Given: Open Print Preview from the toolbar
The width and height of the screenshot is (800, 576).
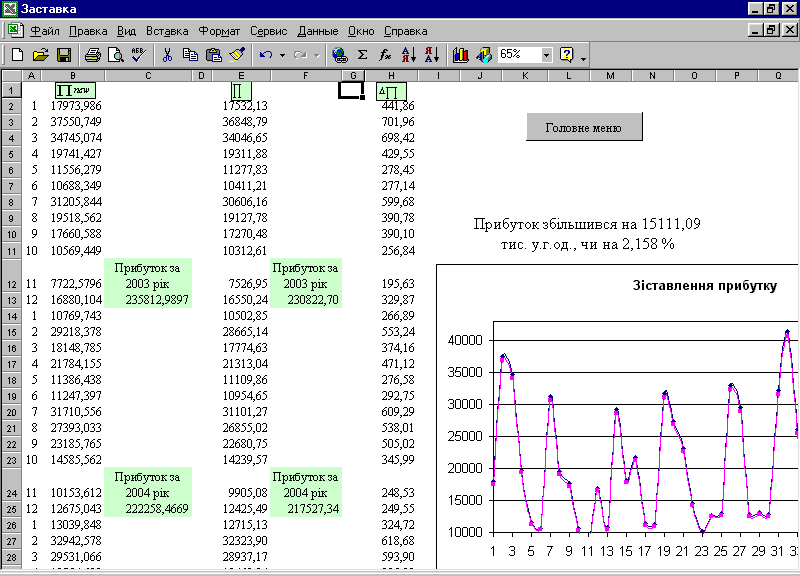Looking at the screenshot, I should point(115,55).
